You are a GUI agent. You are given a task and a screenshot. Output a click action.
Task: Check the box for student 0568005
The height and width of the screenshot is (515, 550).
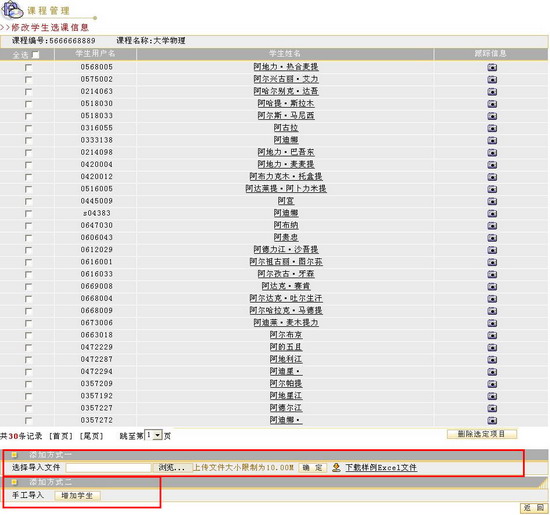[x=28, y=68]
